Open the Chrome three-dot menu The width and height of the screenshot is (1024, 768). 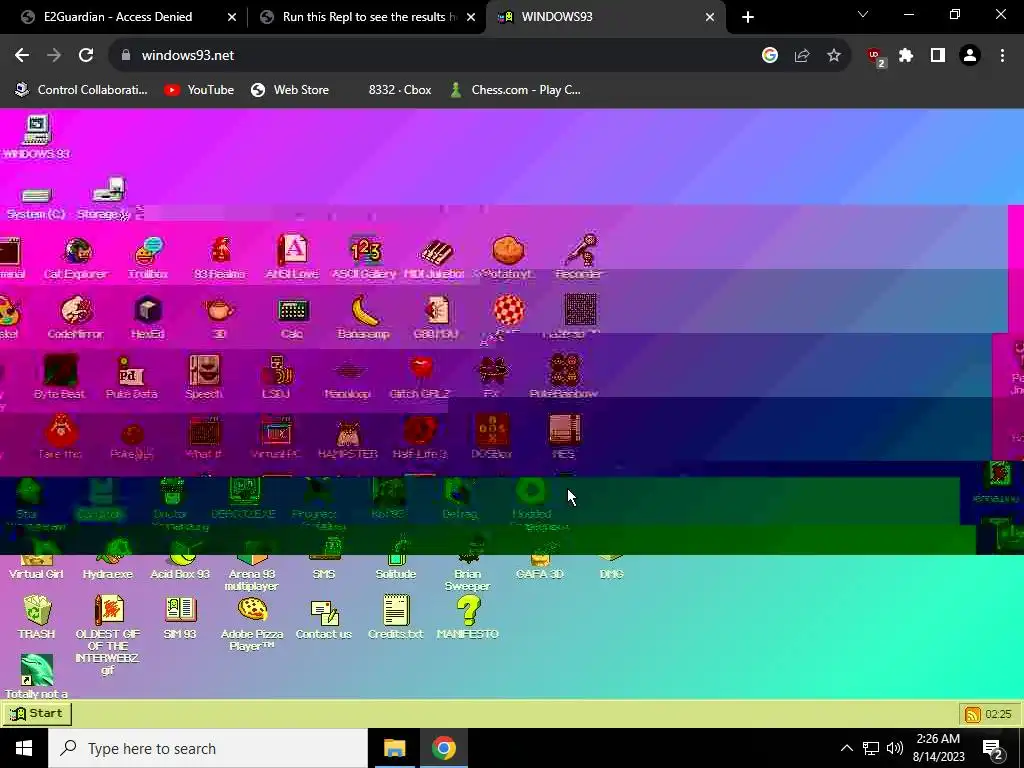pos(1002,56)
